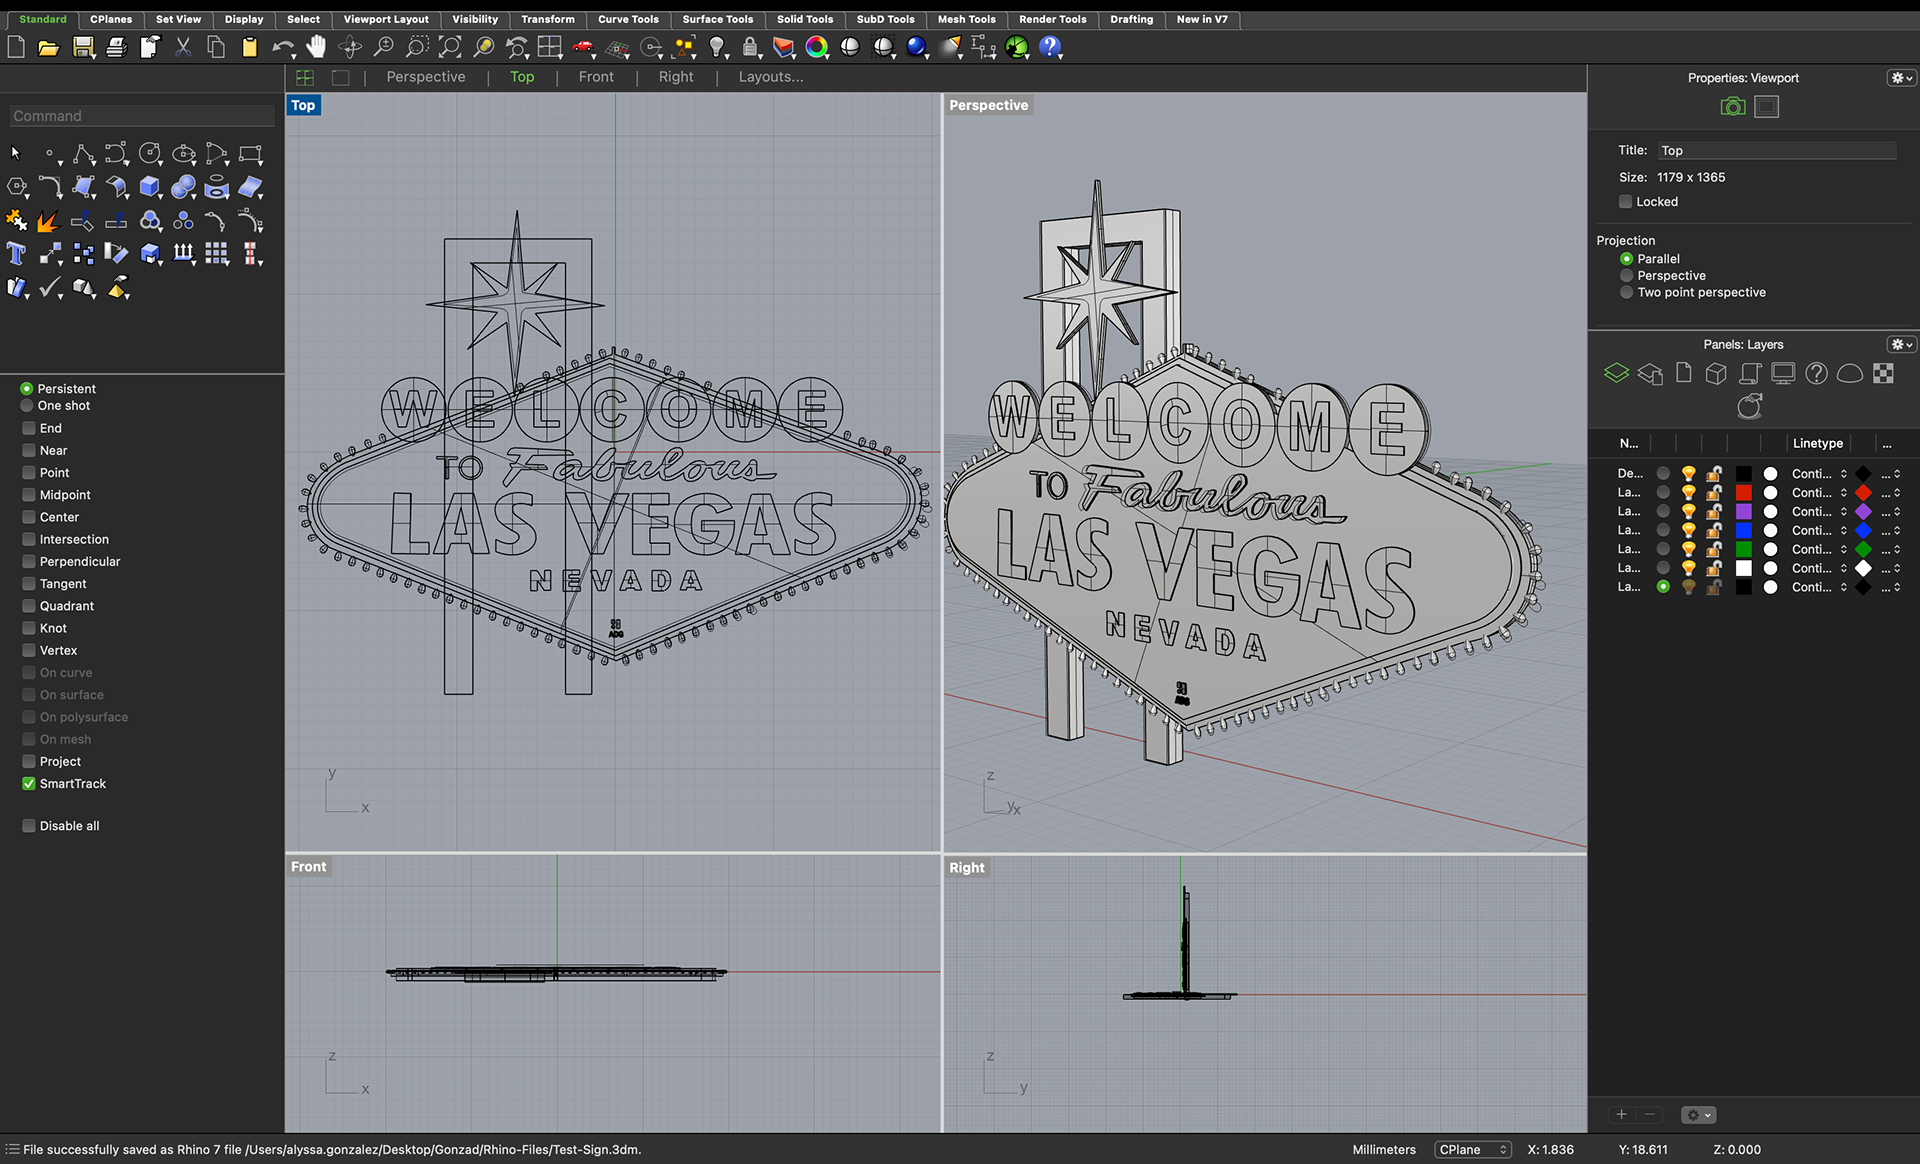Click the color wheel icon in toolbar
Screen dimensions: 1920x1164
(817, 47)
